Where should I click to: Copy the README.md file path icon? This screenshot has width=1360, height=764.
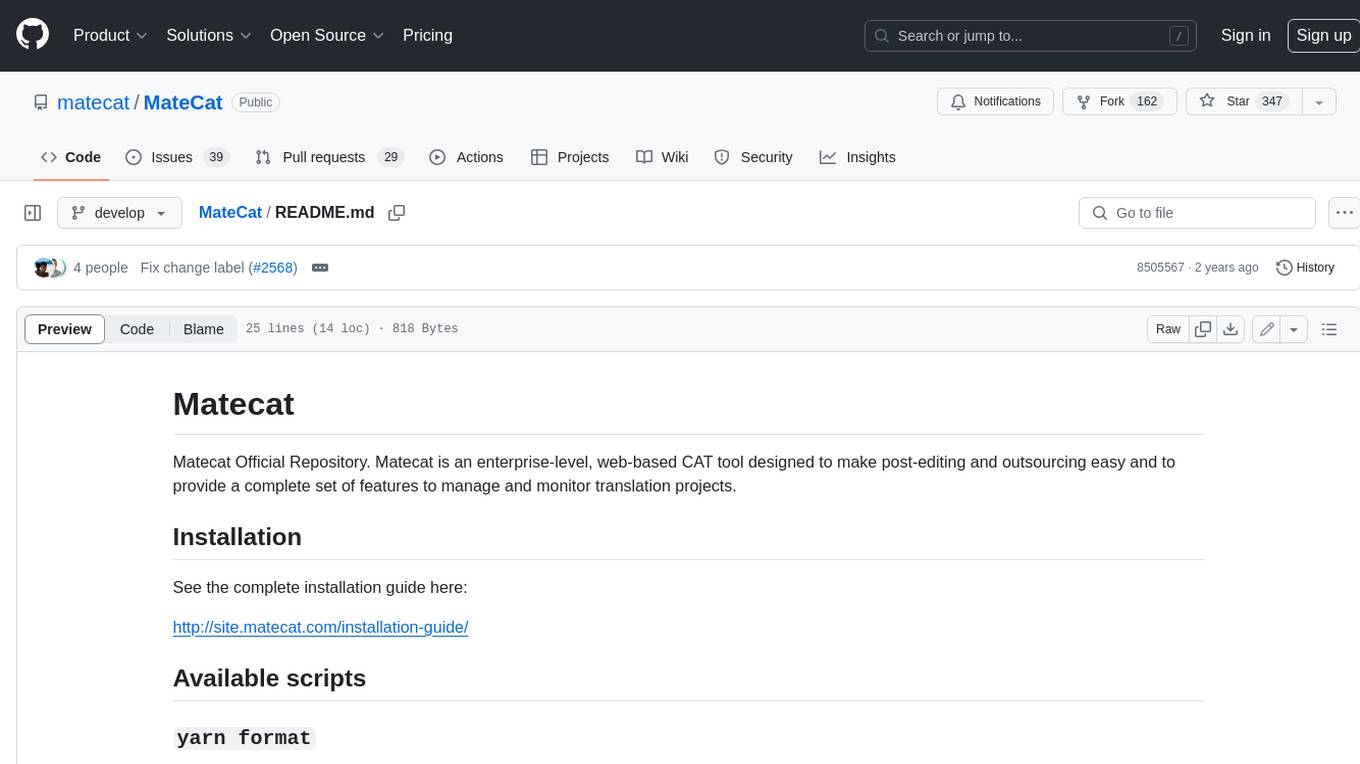point(397,213)
